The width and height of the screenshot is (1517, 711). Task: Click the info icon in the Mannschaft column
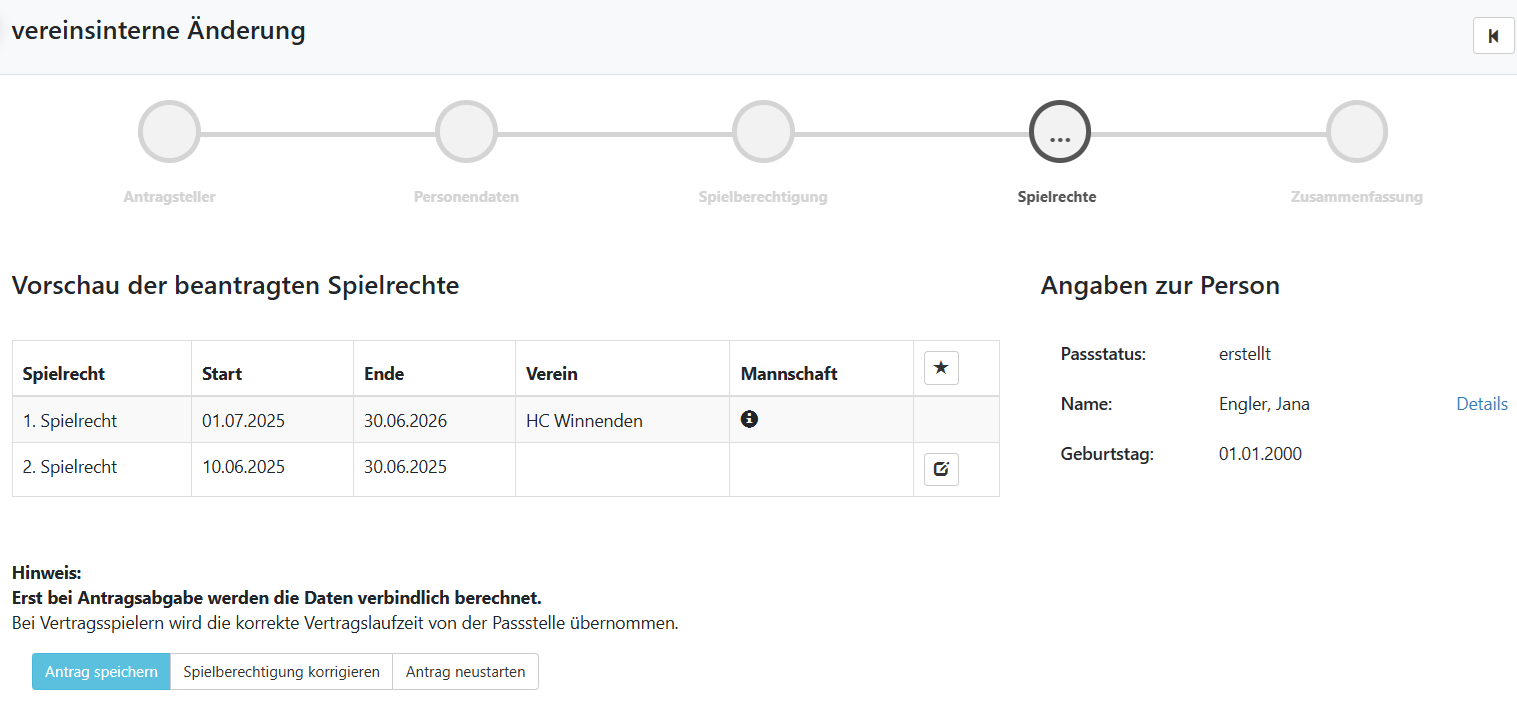tap(749, 419)
